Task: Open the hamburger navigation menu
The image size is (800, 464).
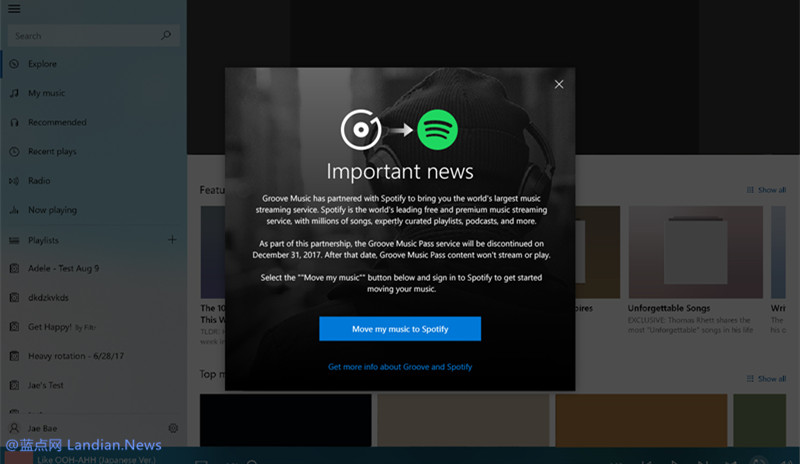Action: click(14, 9)
